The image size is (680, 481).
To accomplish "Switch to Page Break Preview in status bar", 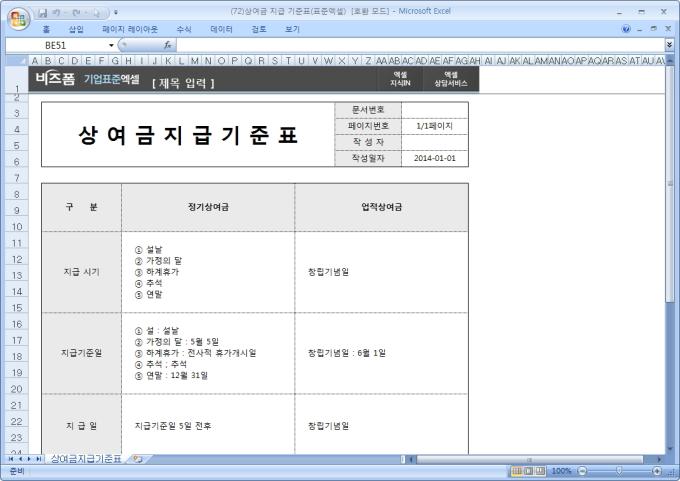I will 540,471.
